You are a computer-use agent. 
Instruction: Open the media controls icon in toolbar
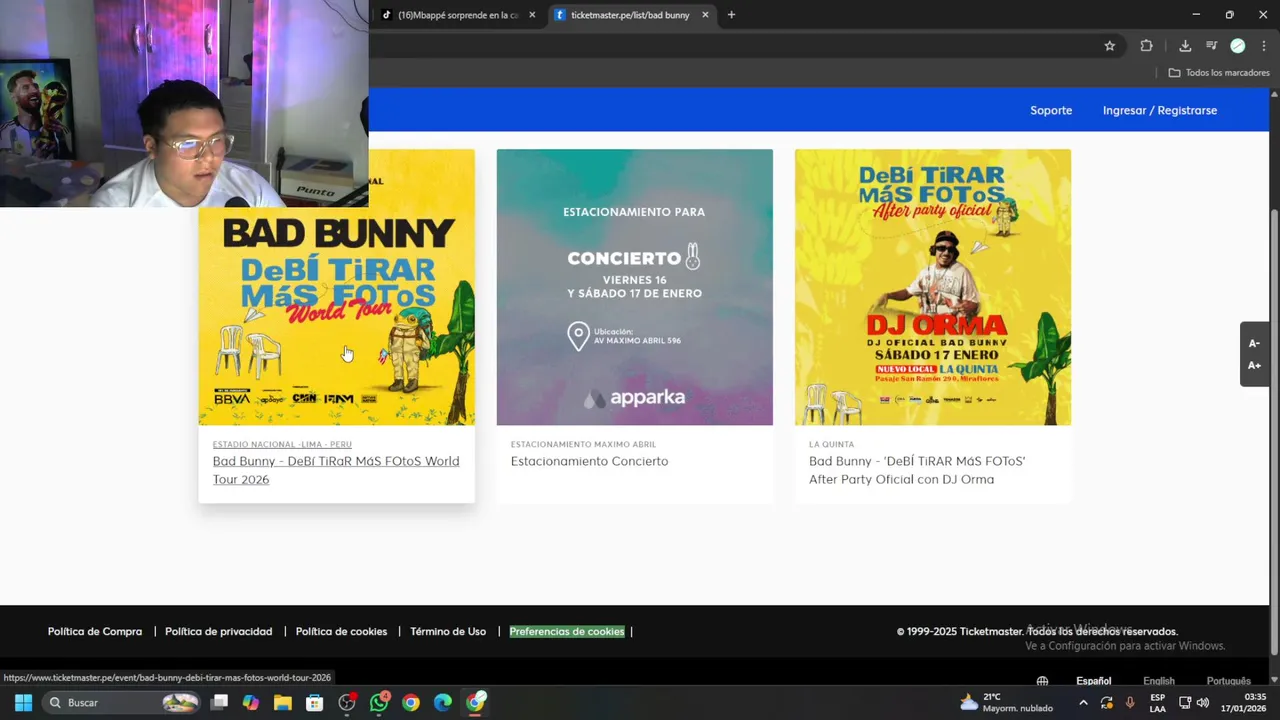click(x=1211, y=46)
